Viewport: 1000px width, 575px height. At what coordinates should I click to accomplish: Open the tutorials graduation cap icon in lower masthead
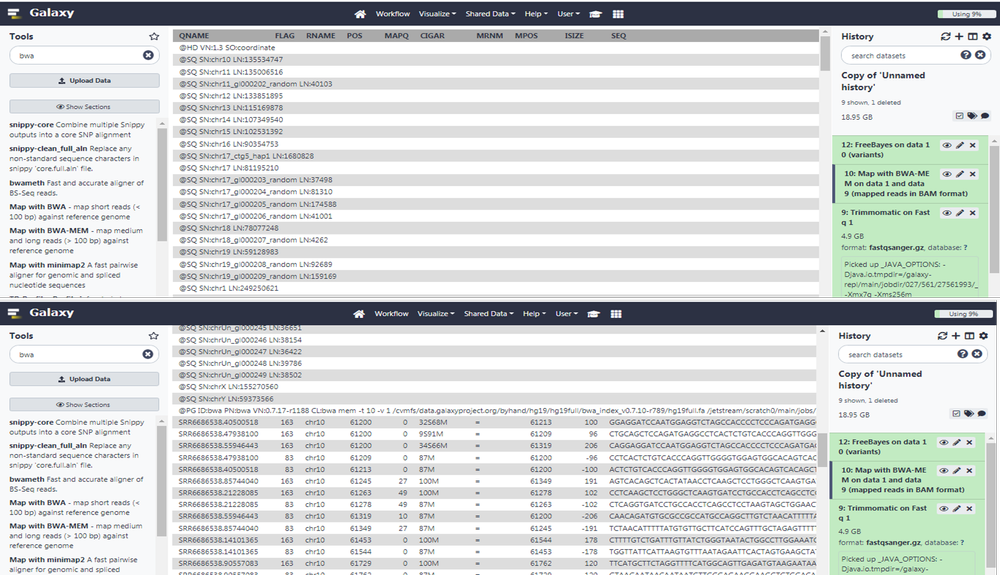(x=593, y=314)
